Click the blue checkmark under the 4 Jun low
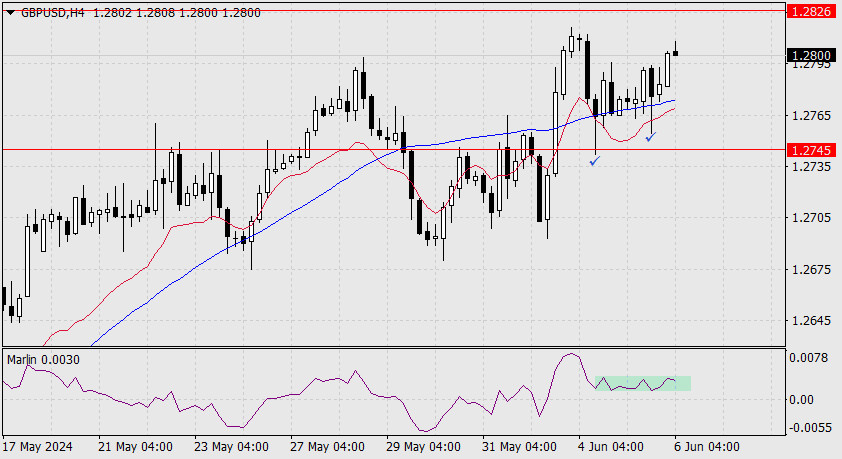Viewport: 842px width, 459px height. 594,161
